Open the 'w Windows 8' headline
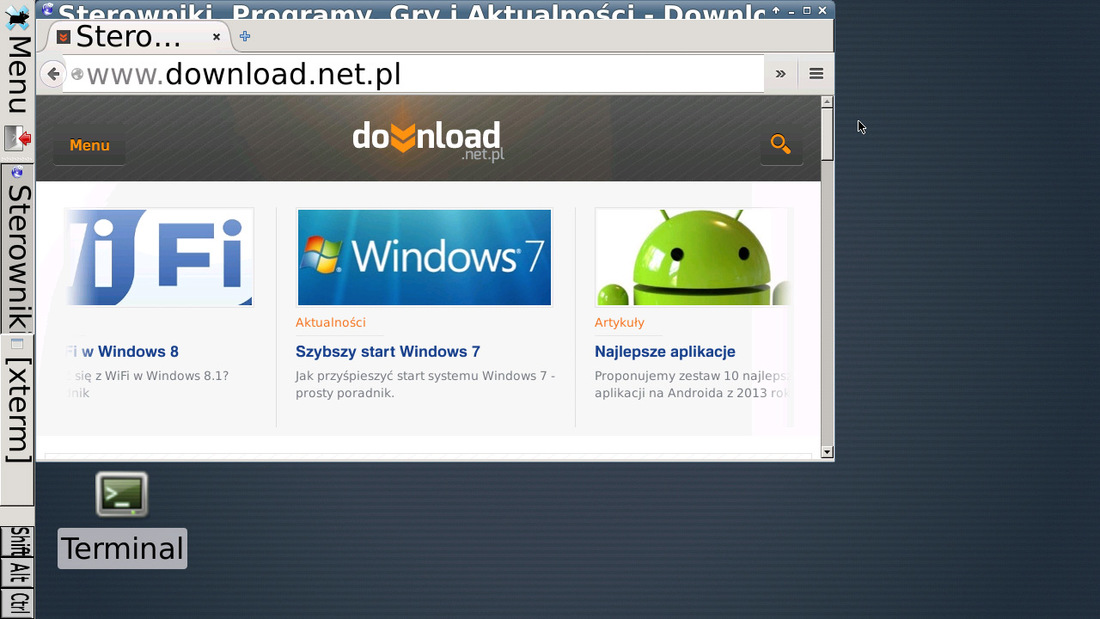 point(130,352)
